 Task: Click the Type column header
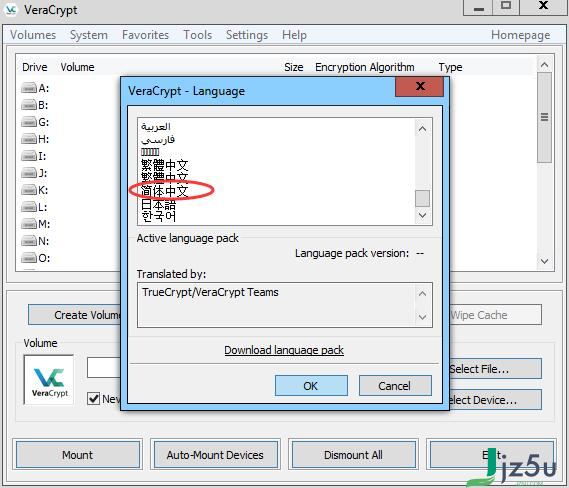click(450, 67)
